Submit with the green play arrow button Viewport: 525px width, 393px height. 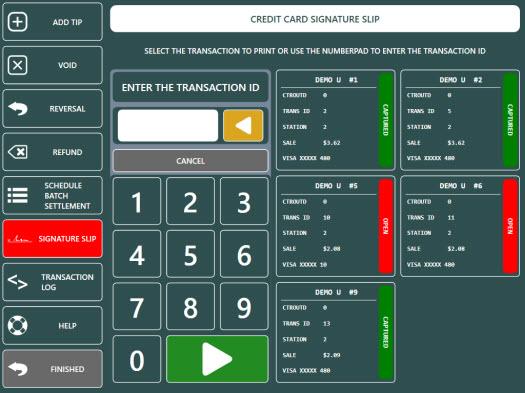click(x=217, y=359)
